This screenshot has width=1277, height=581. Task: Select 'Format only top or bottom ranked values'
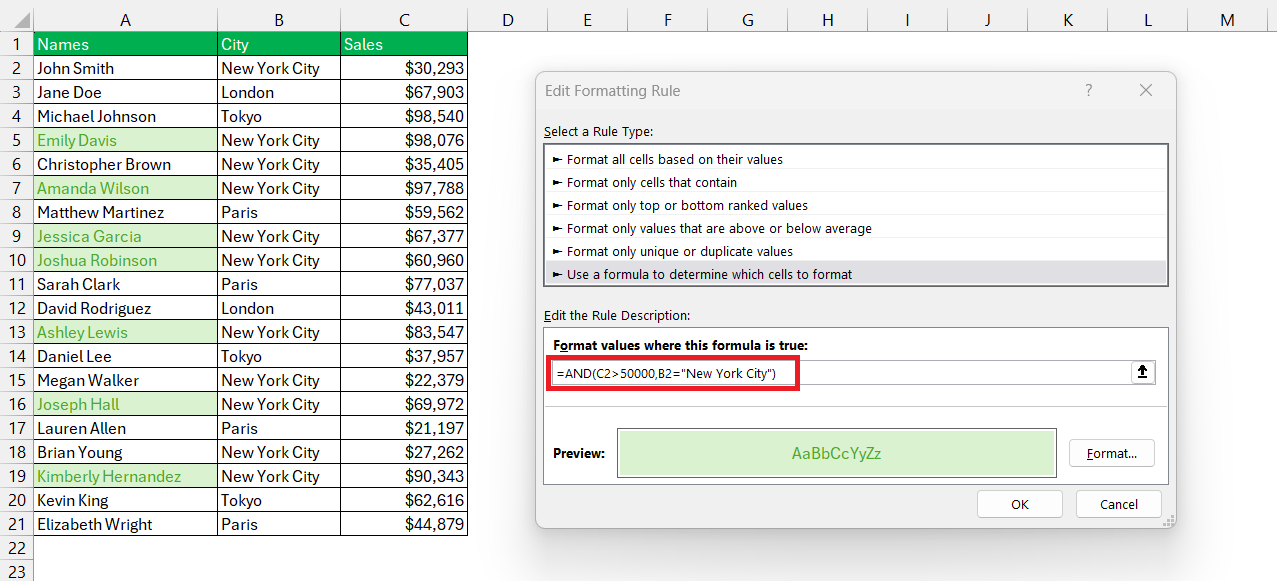(857, 205)
